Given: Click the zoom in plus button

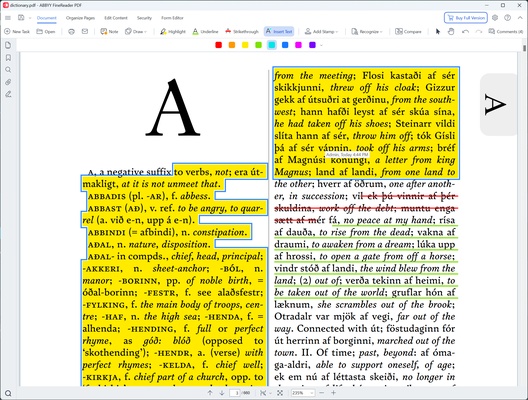Looking at the screenshot, I should pyautogui.click(x=333, y=393).
